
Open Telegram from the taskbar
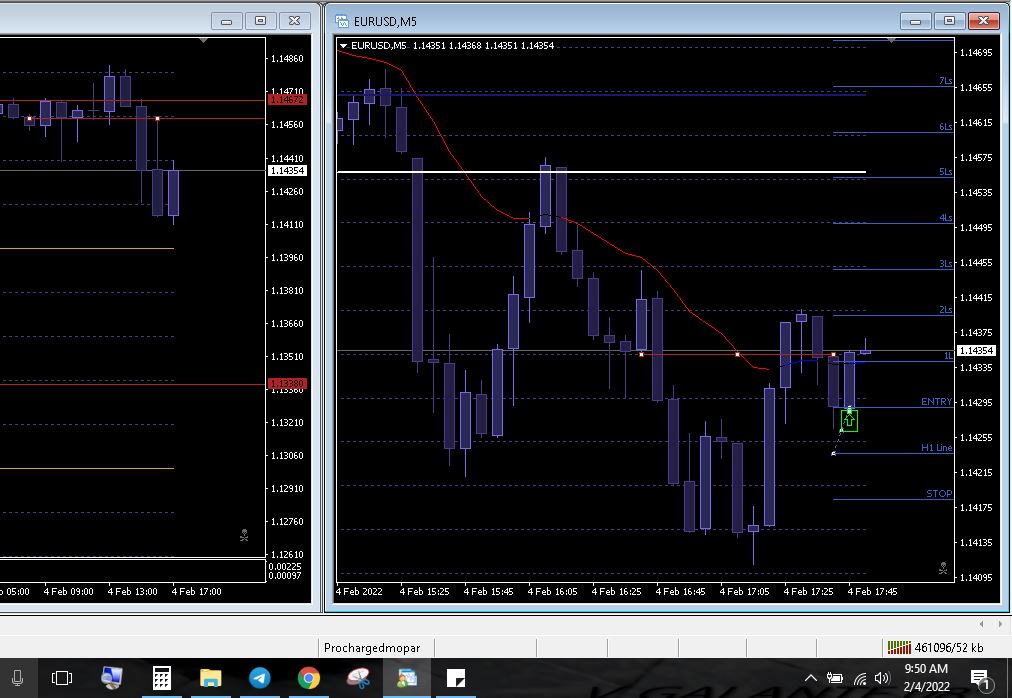(259, 678)
